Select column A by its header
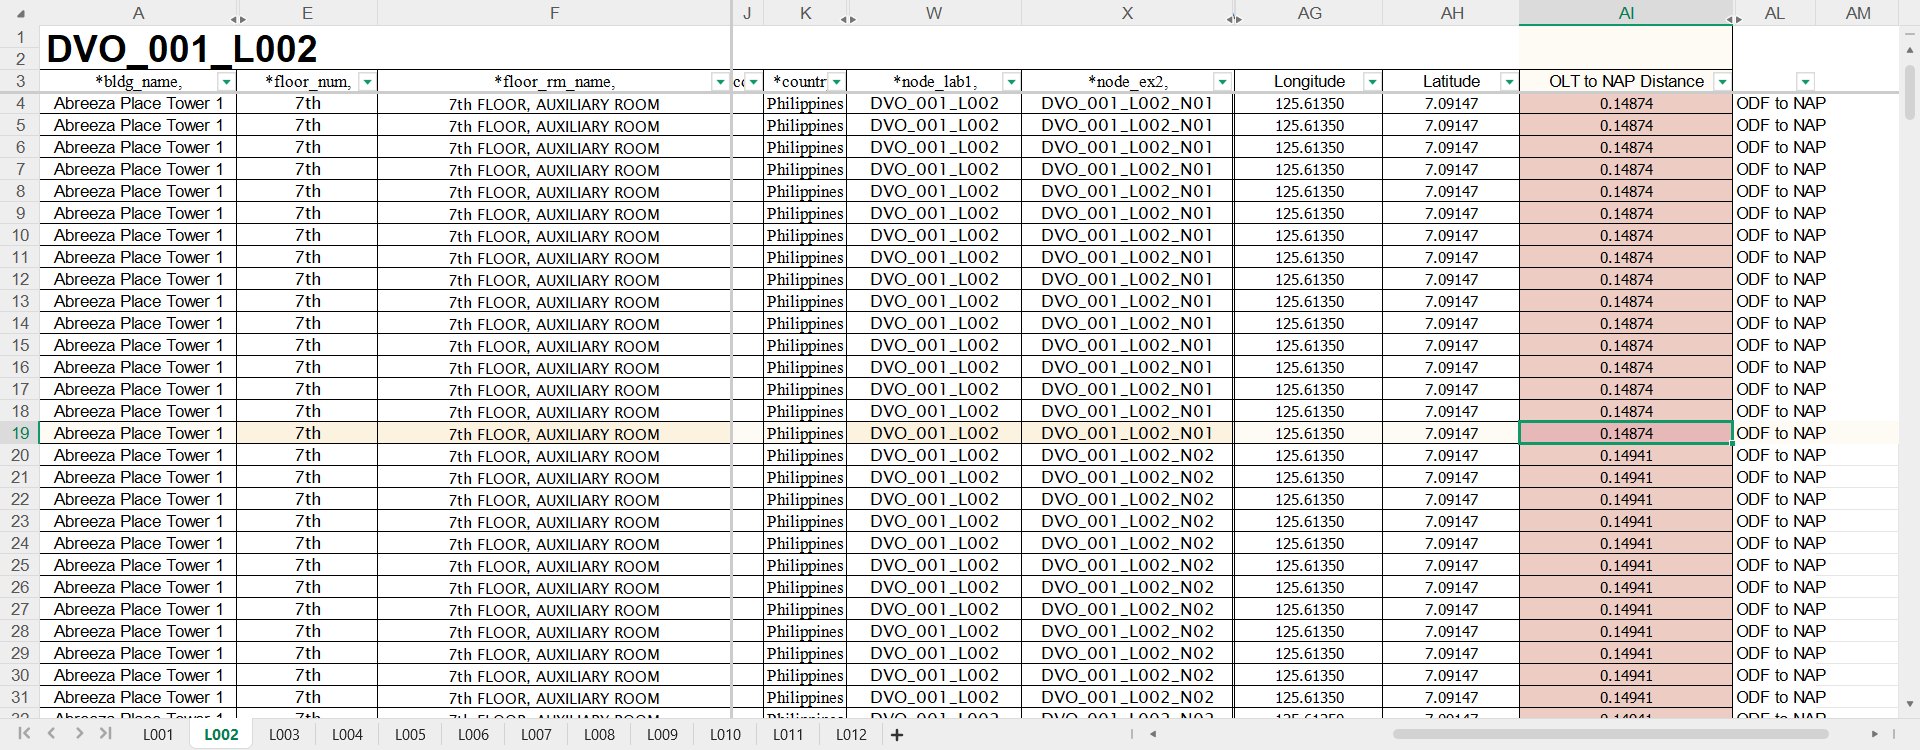 138,13
